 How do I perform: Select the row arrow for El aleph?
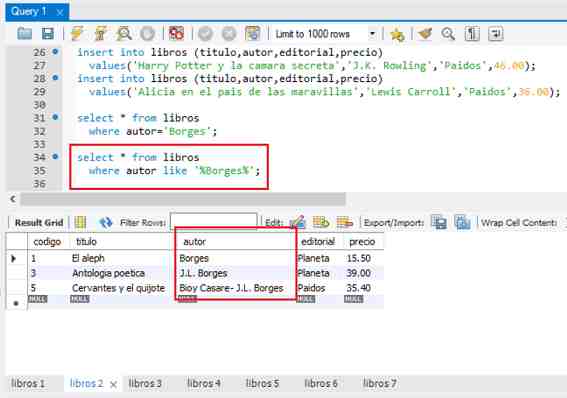point(14,258)
